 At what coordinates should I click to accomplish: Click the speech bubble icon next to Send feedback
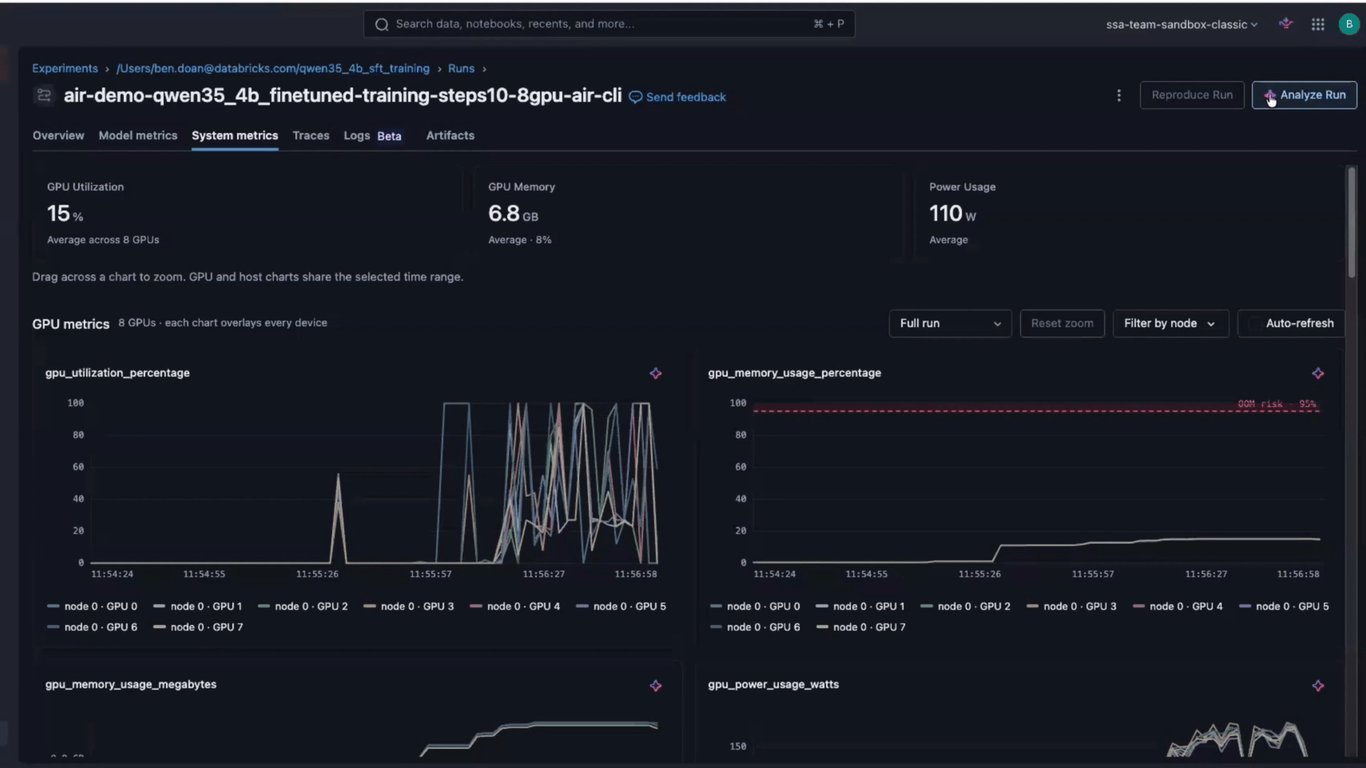pyautogui.click(x=635, y=97)
